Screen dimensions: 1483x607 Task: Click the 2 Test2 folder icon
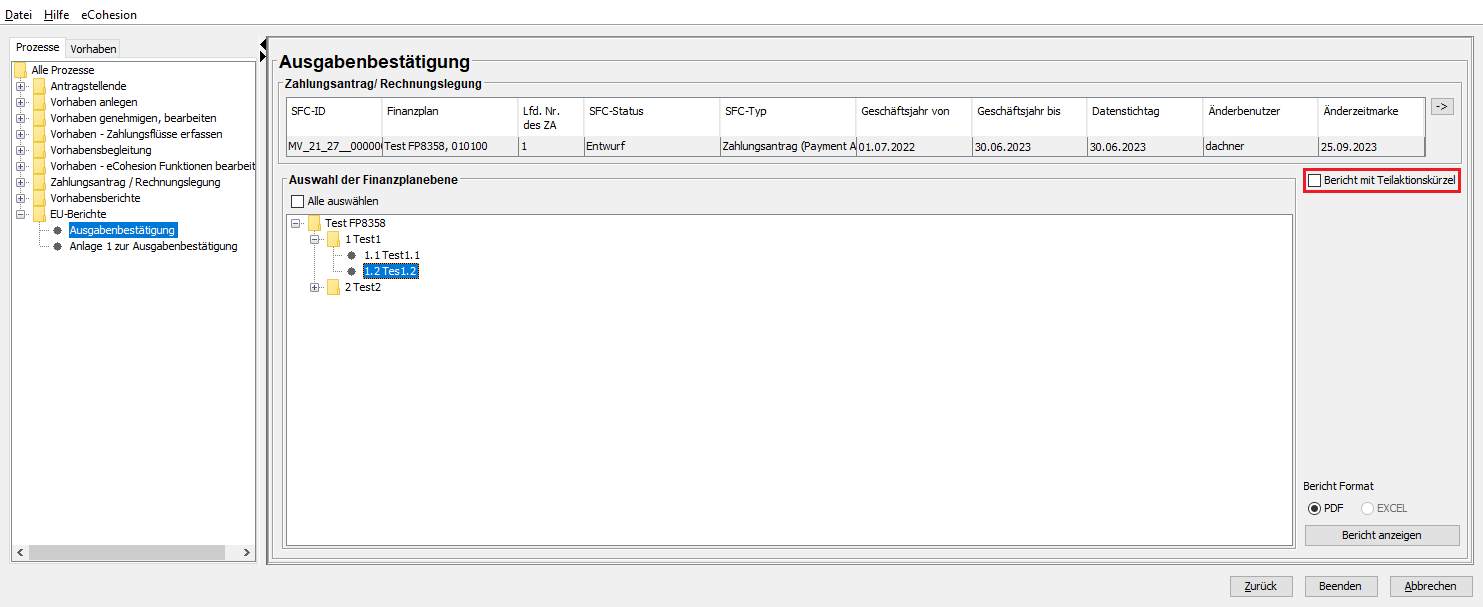(334, 287)
